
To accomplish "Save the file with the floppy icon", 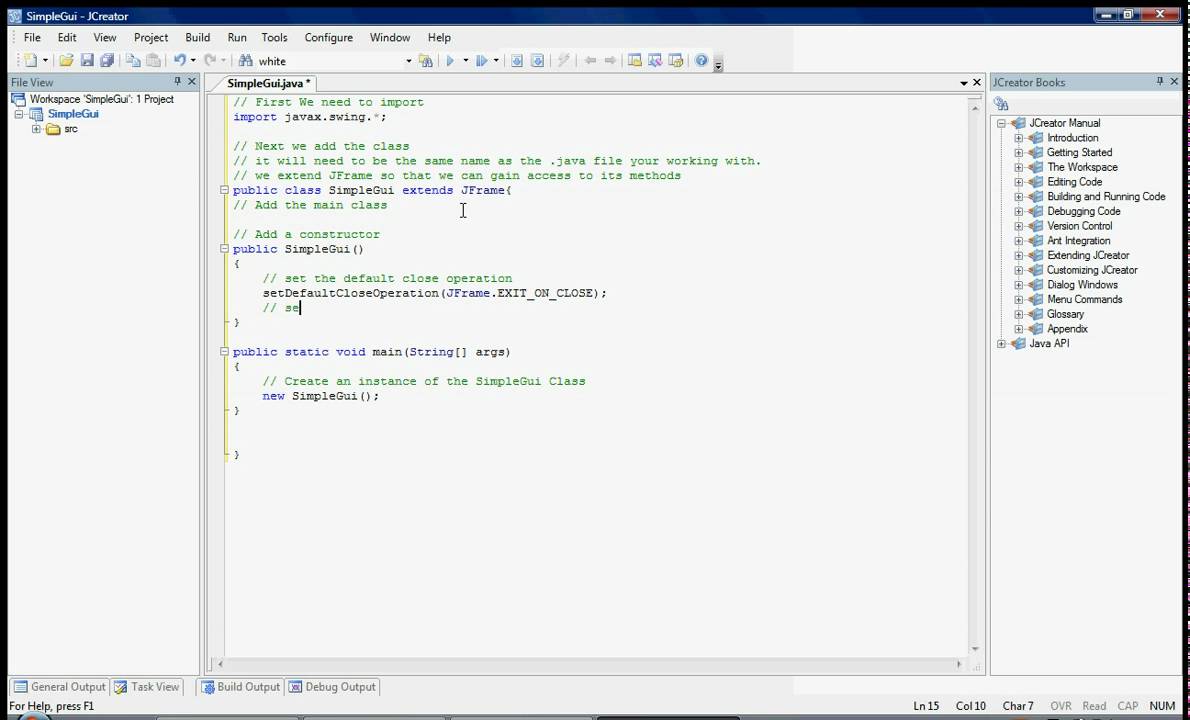I will click(x=87, y=61).
